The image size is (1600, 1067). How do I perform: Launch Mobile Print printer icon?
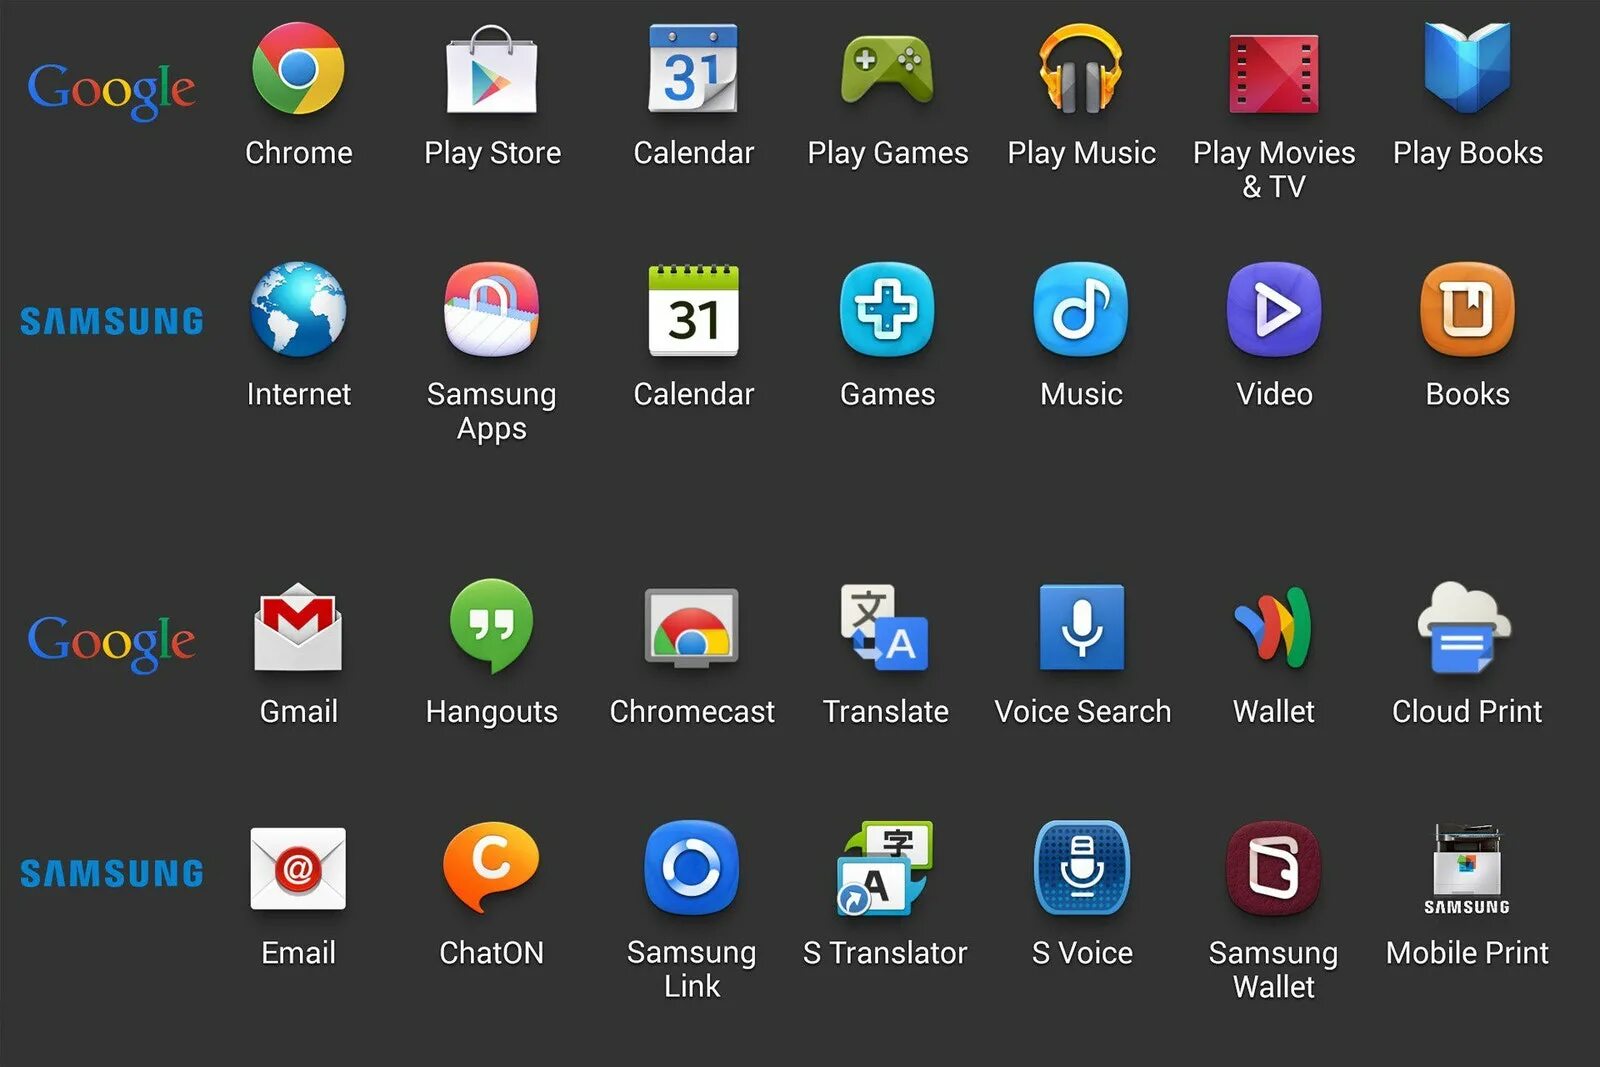(x=1466, y=868)
